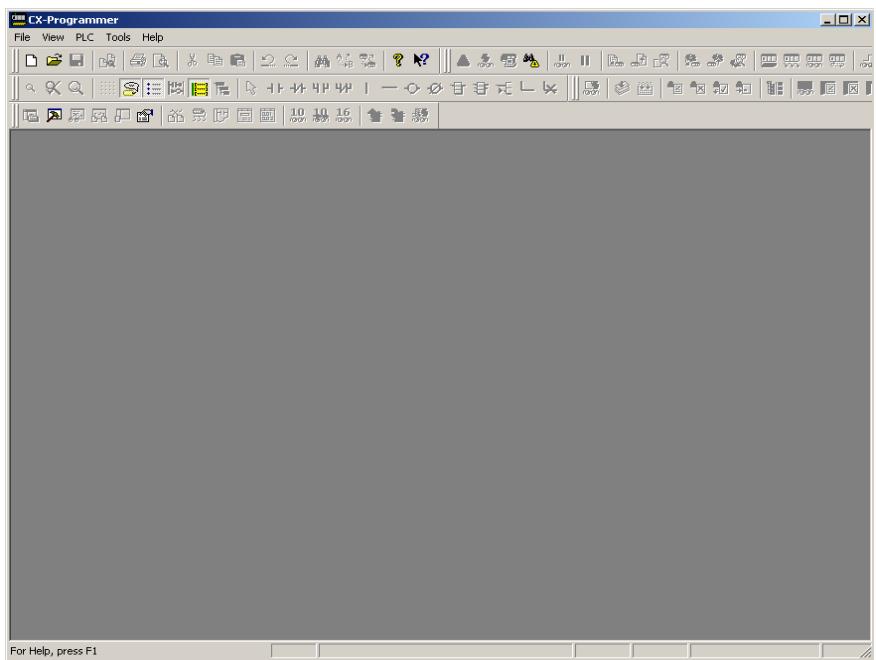This screenshot has height=660, width=876.
Task: Minimize the CX-Programmer window
Action: [828, 20]
